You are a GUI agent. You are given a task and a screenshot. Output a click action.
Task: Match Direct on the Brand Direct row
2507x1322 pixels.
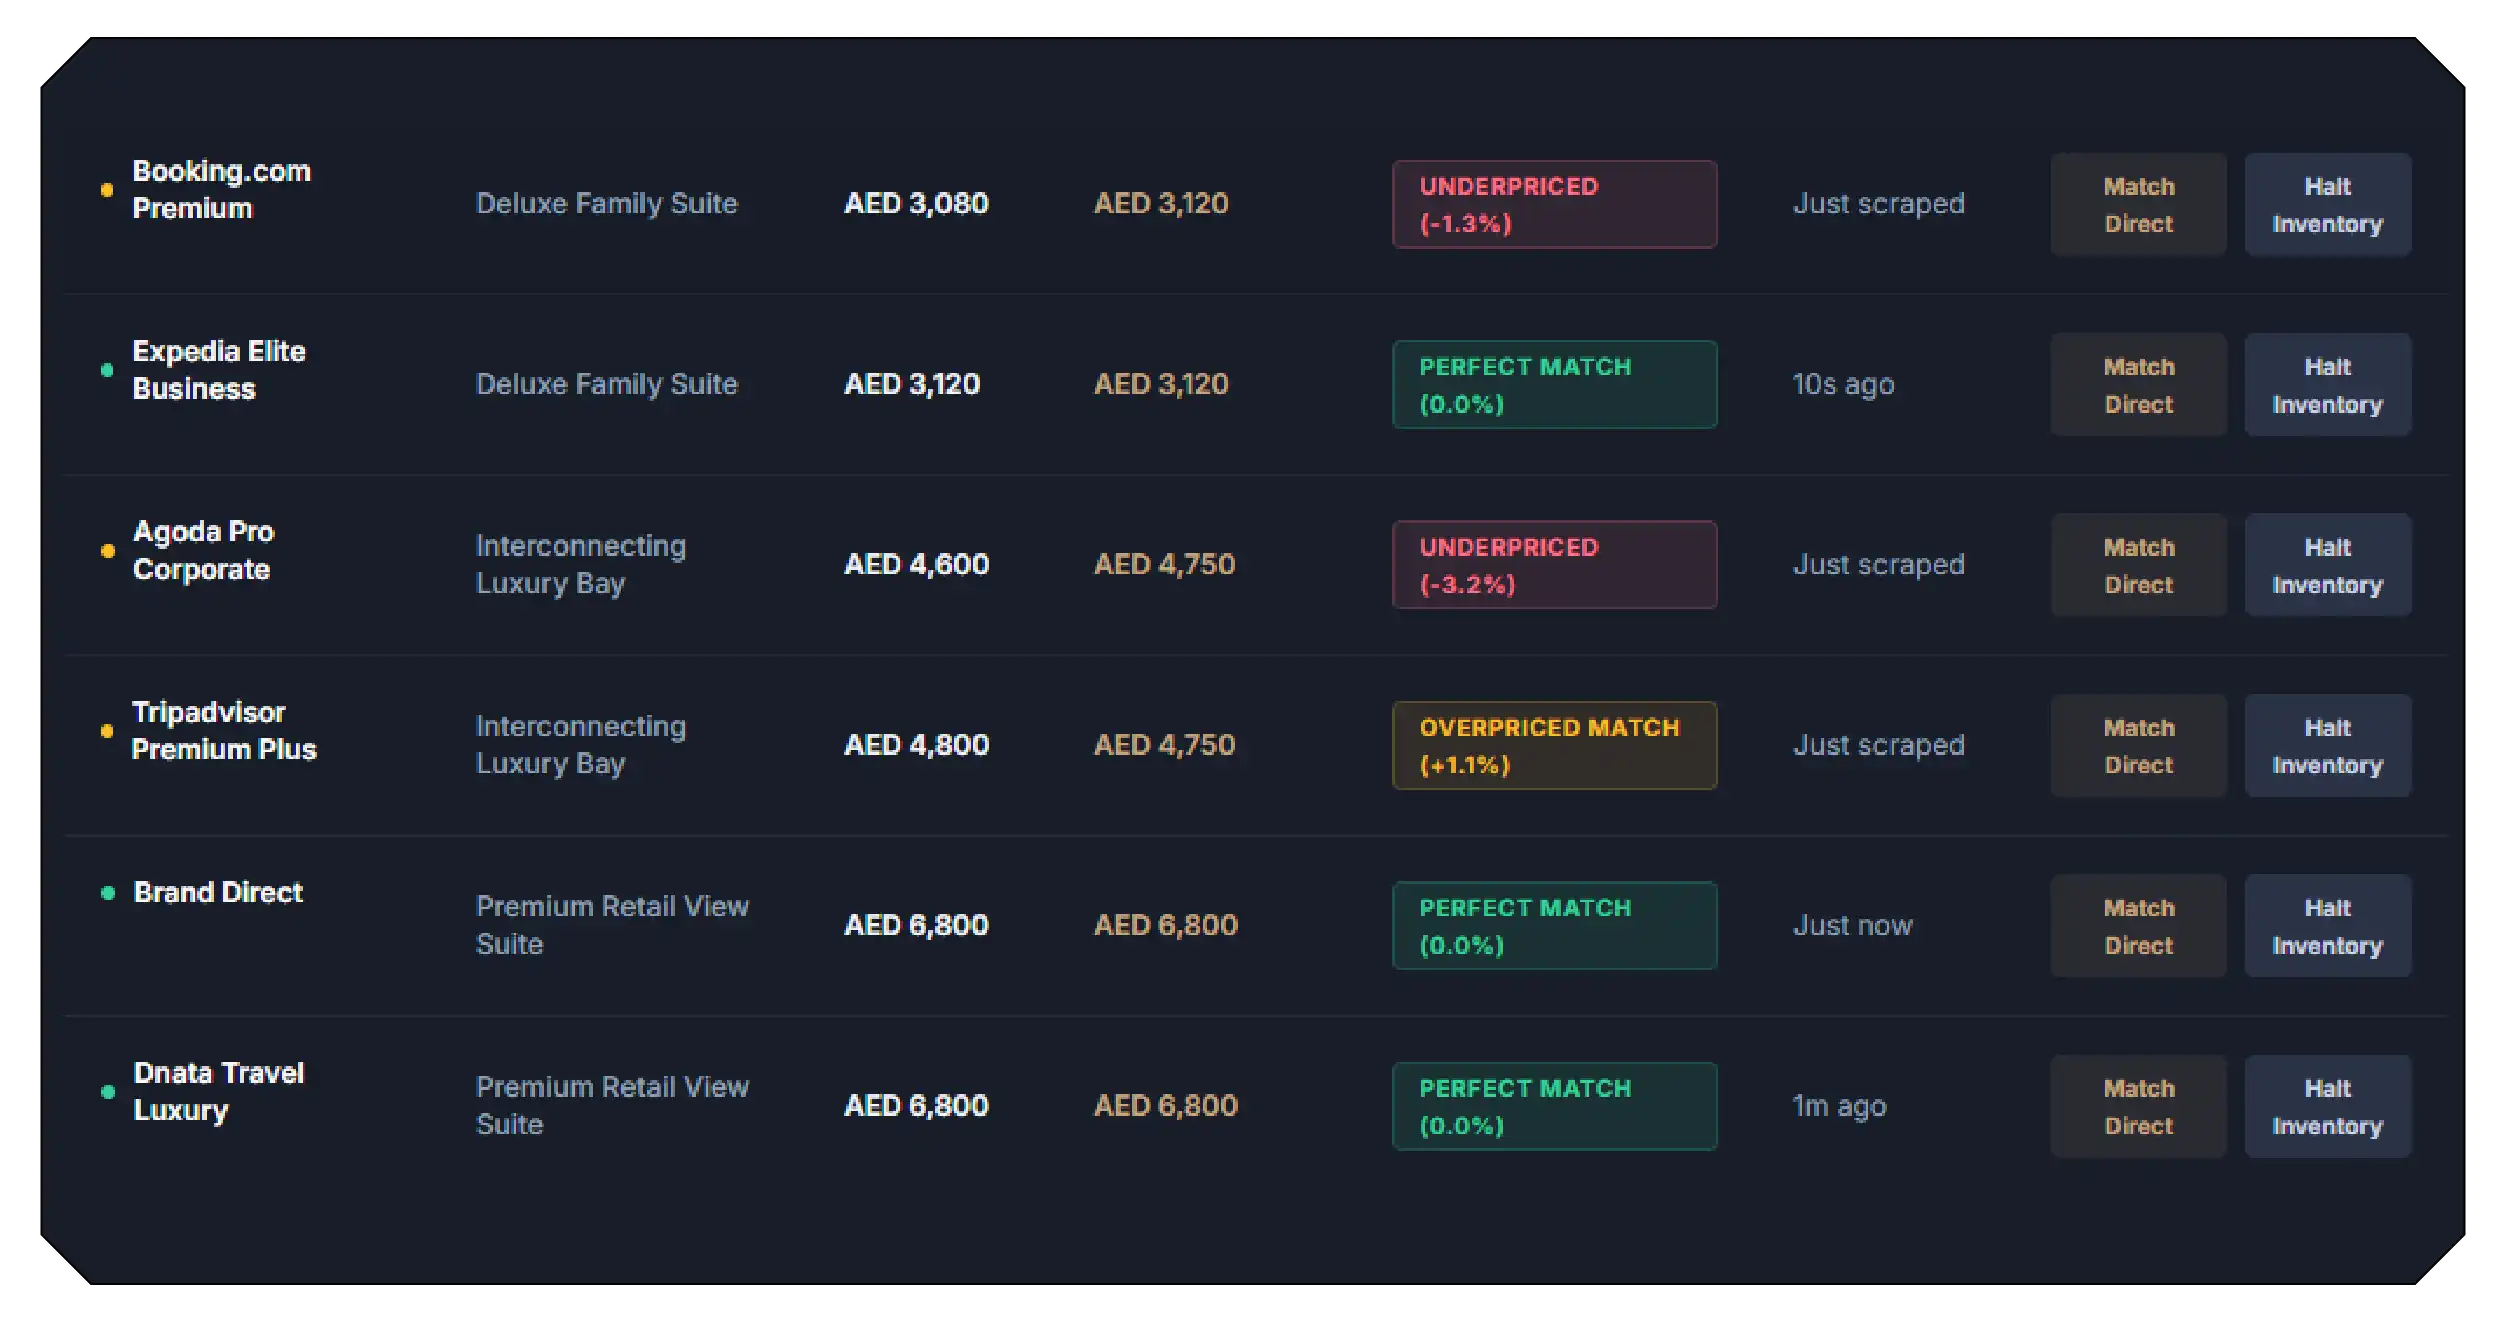coord(2138,926)
